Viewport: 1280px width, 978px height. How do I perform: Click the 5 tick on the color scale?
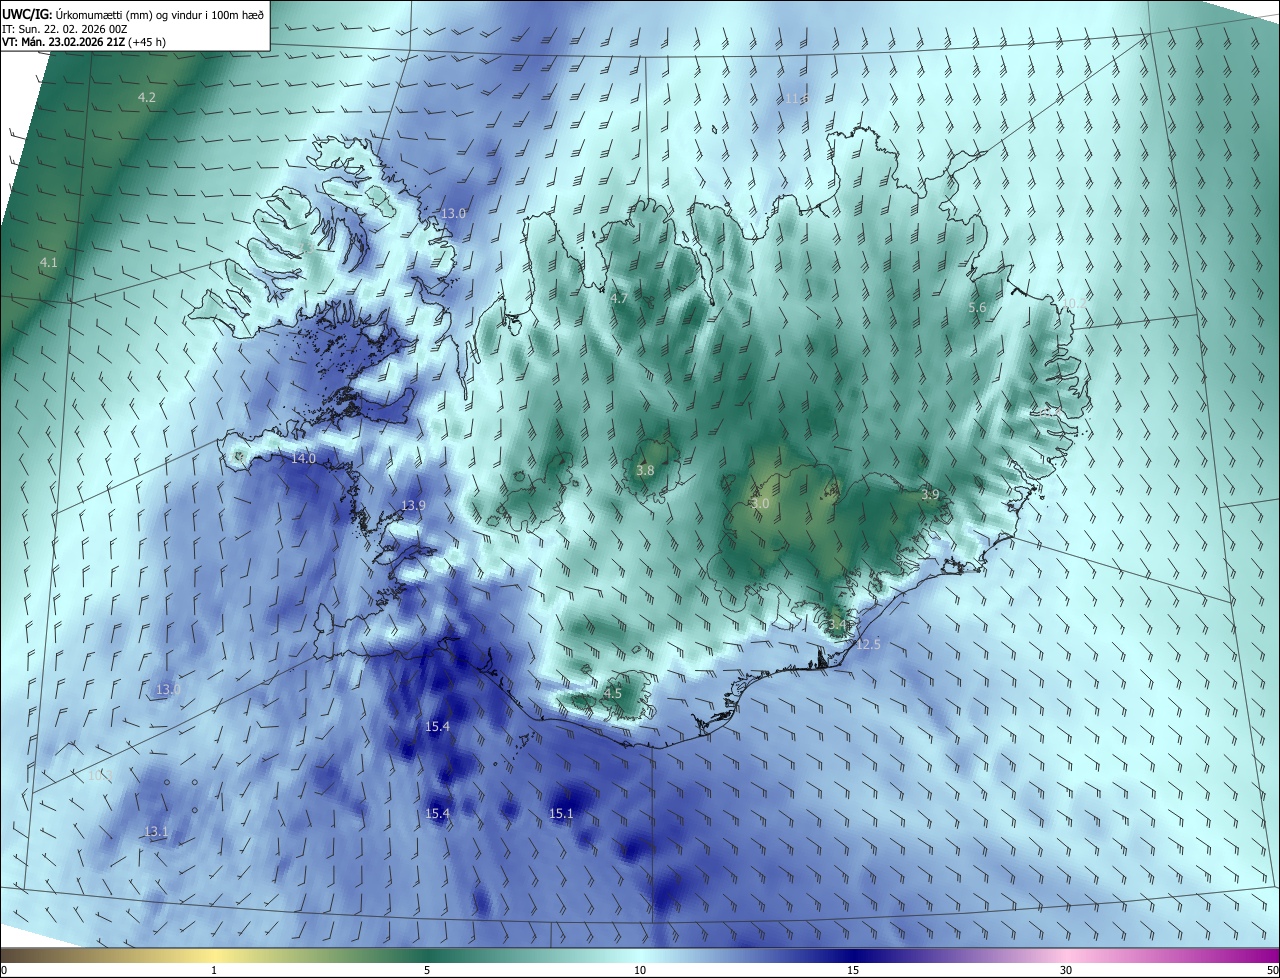(x=427, y=970)
